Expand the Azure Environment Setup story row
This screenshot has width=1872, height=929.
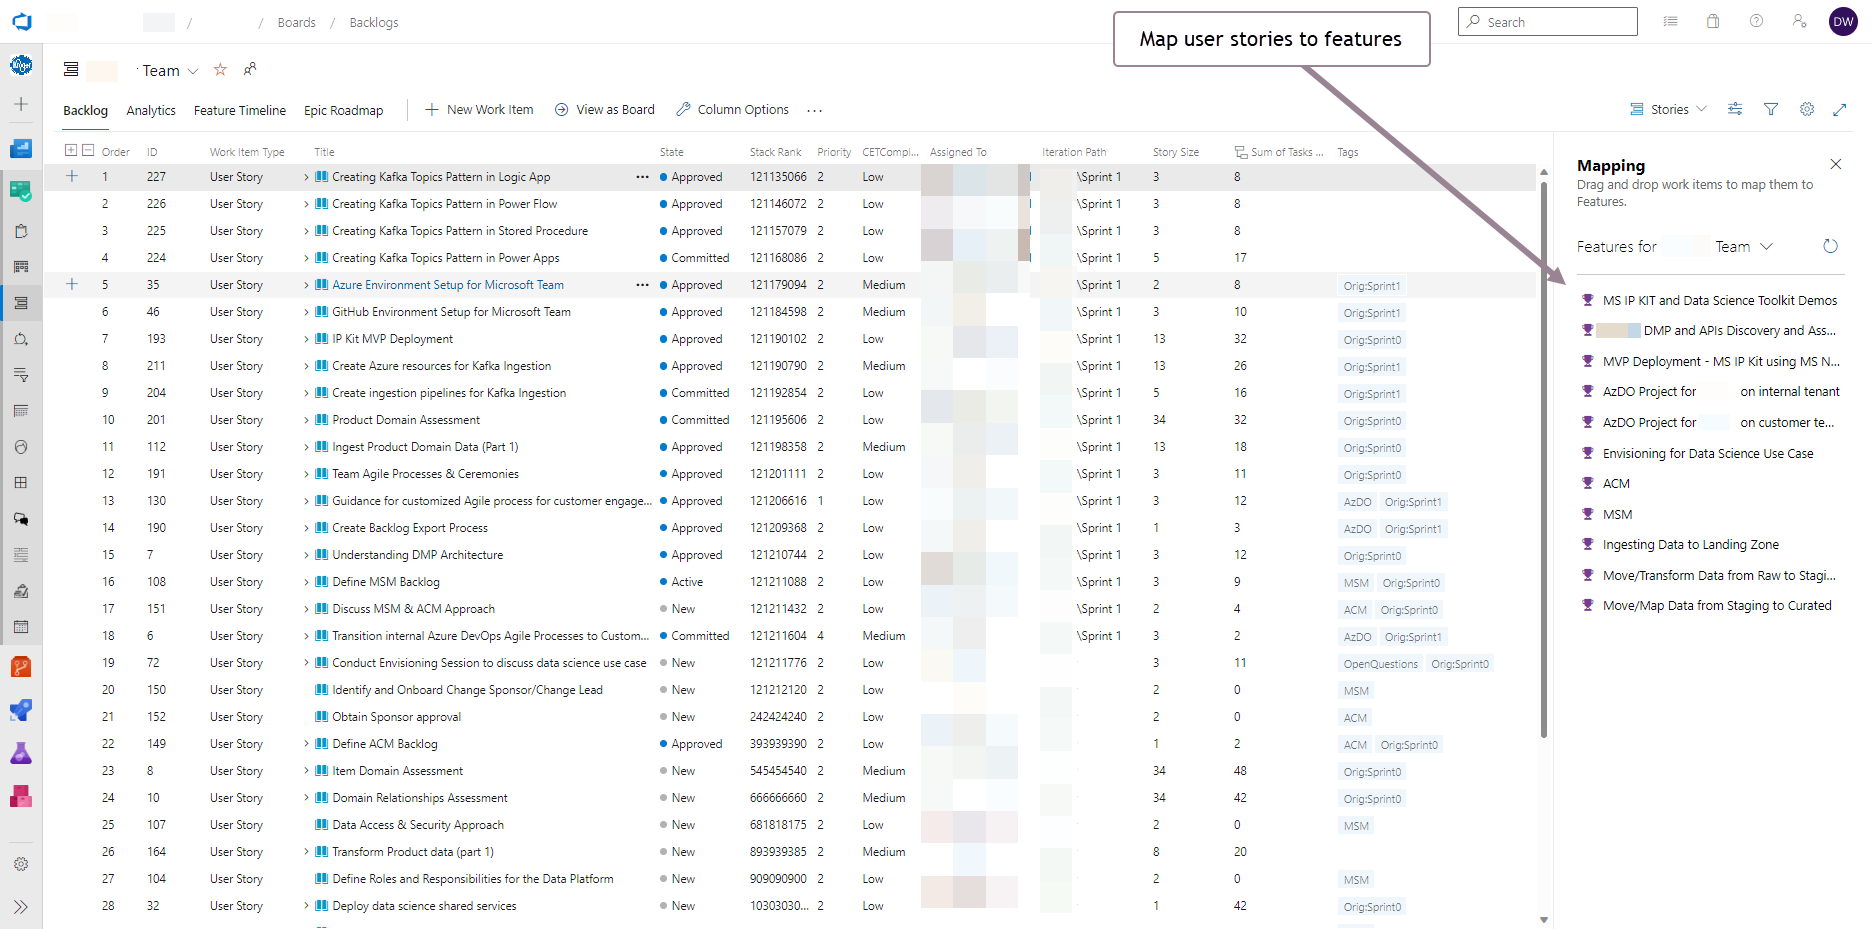305,285
